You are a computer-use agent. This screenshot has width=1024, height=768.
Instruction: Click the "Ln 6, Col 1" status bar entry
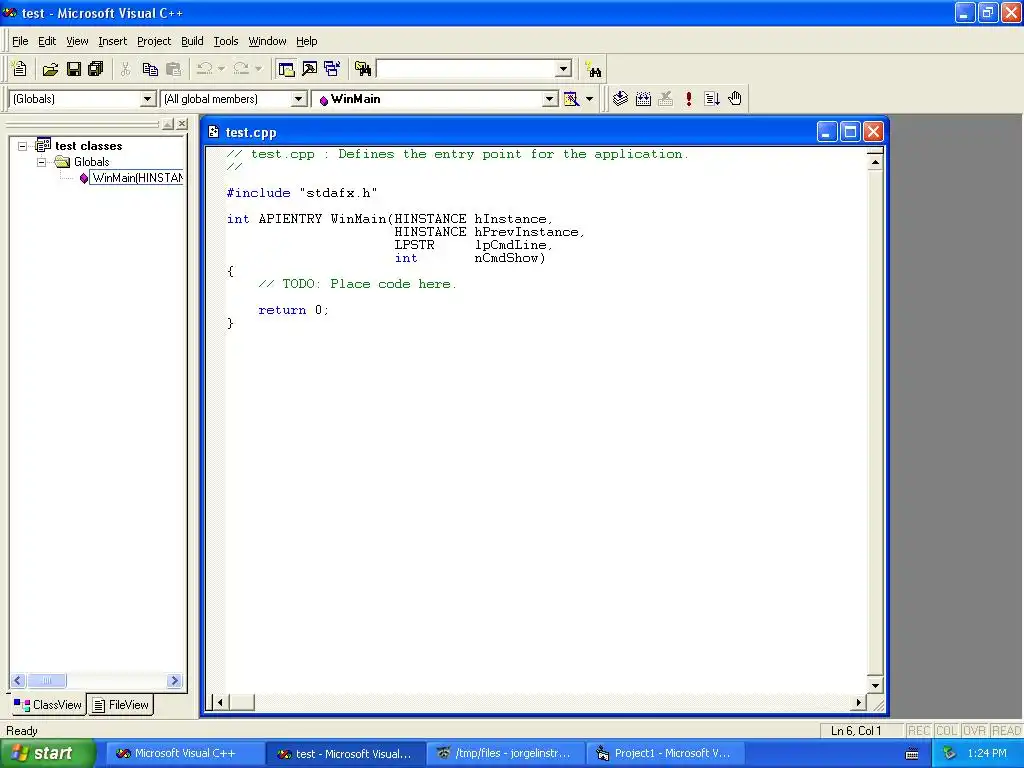856,731
